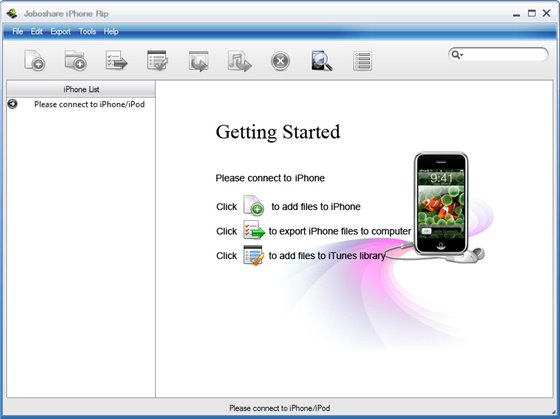Click the 'to export iPhone files to computer' text

click(x=340, y=231)
